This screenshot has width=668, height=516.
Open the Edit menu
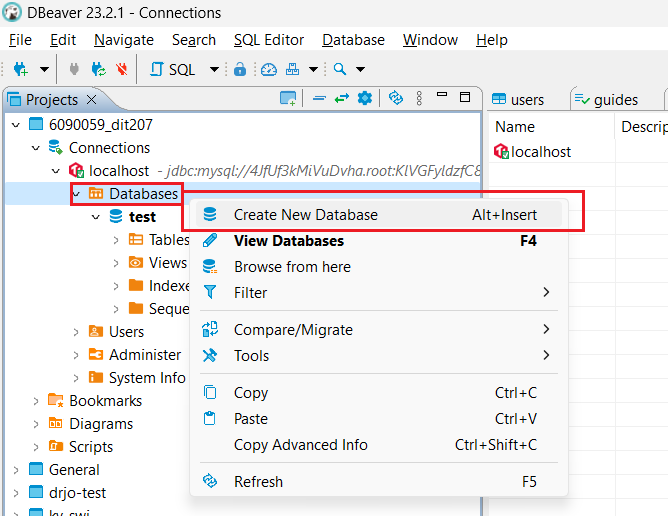click(x=63, y=40)
